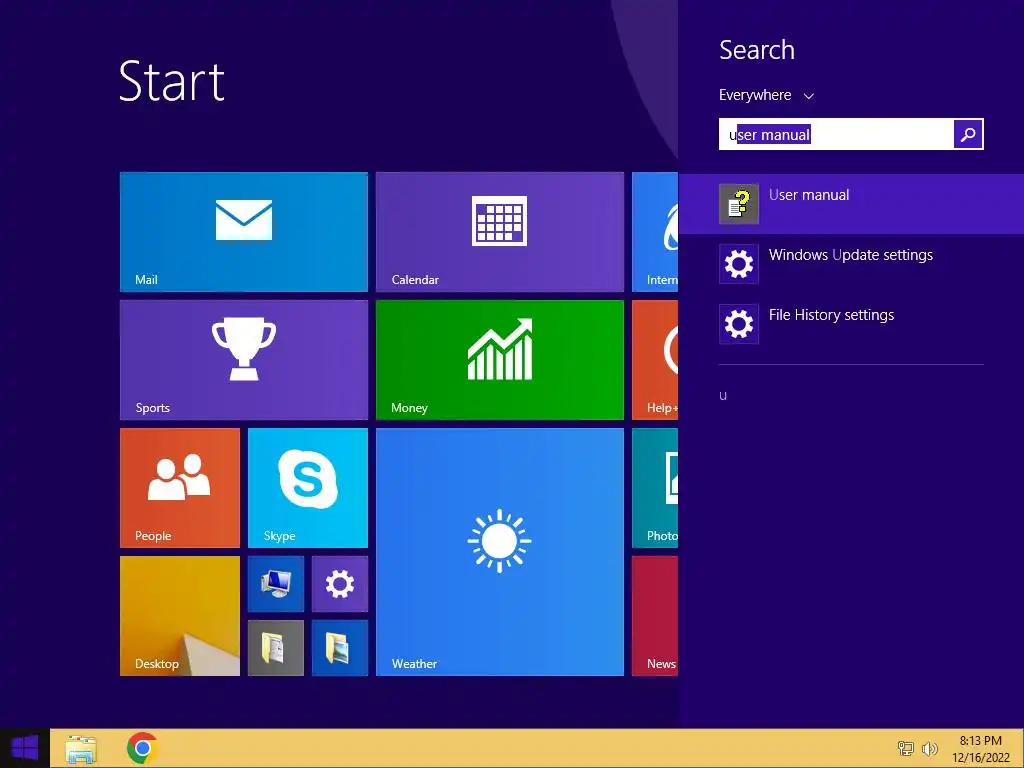Image resolution: width=1024 pixels, height=768 pixels.
Task: Click the taskbar clock showing 8:13 PM
Action: click(980, 748)
